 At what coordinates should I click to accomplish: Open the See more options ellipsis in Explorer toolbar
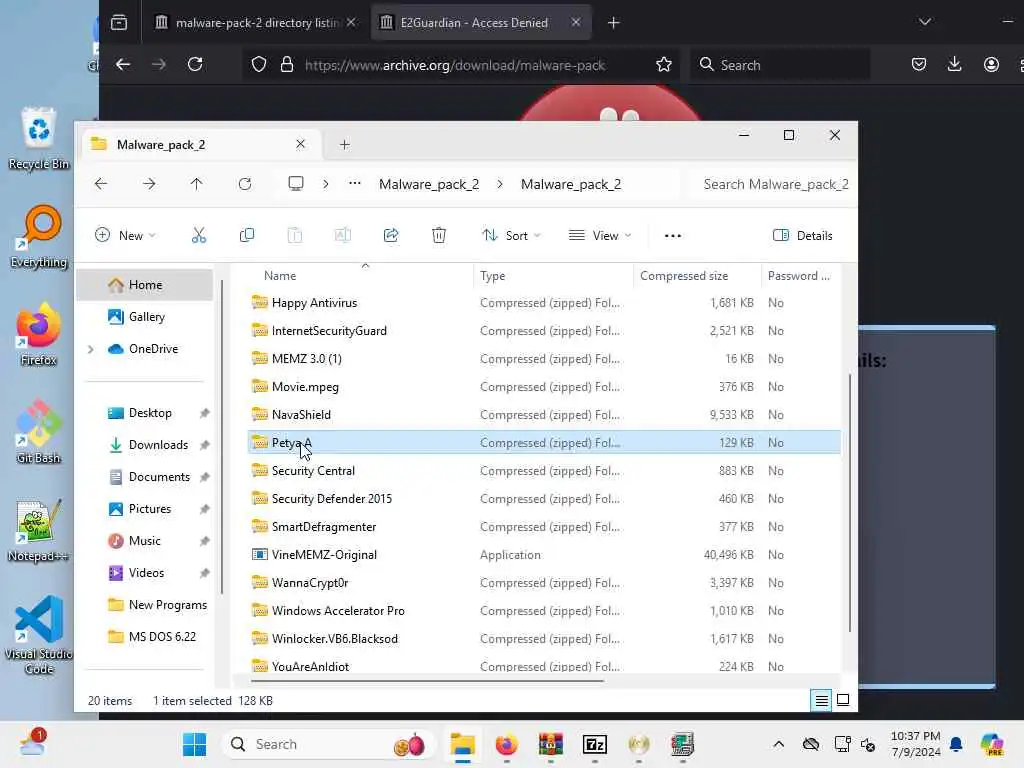[x=673, y=236]
